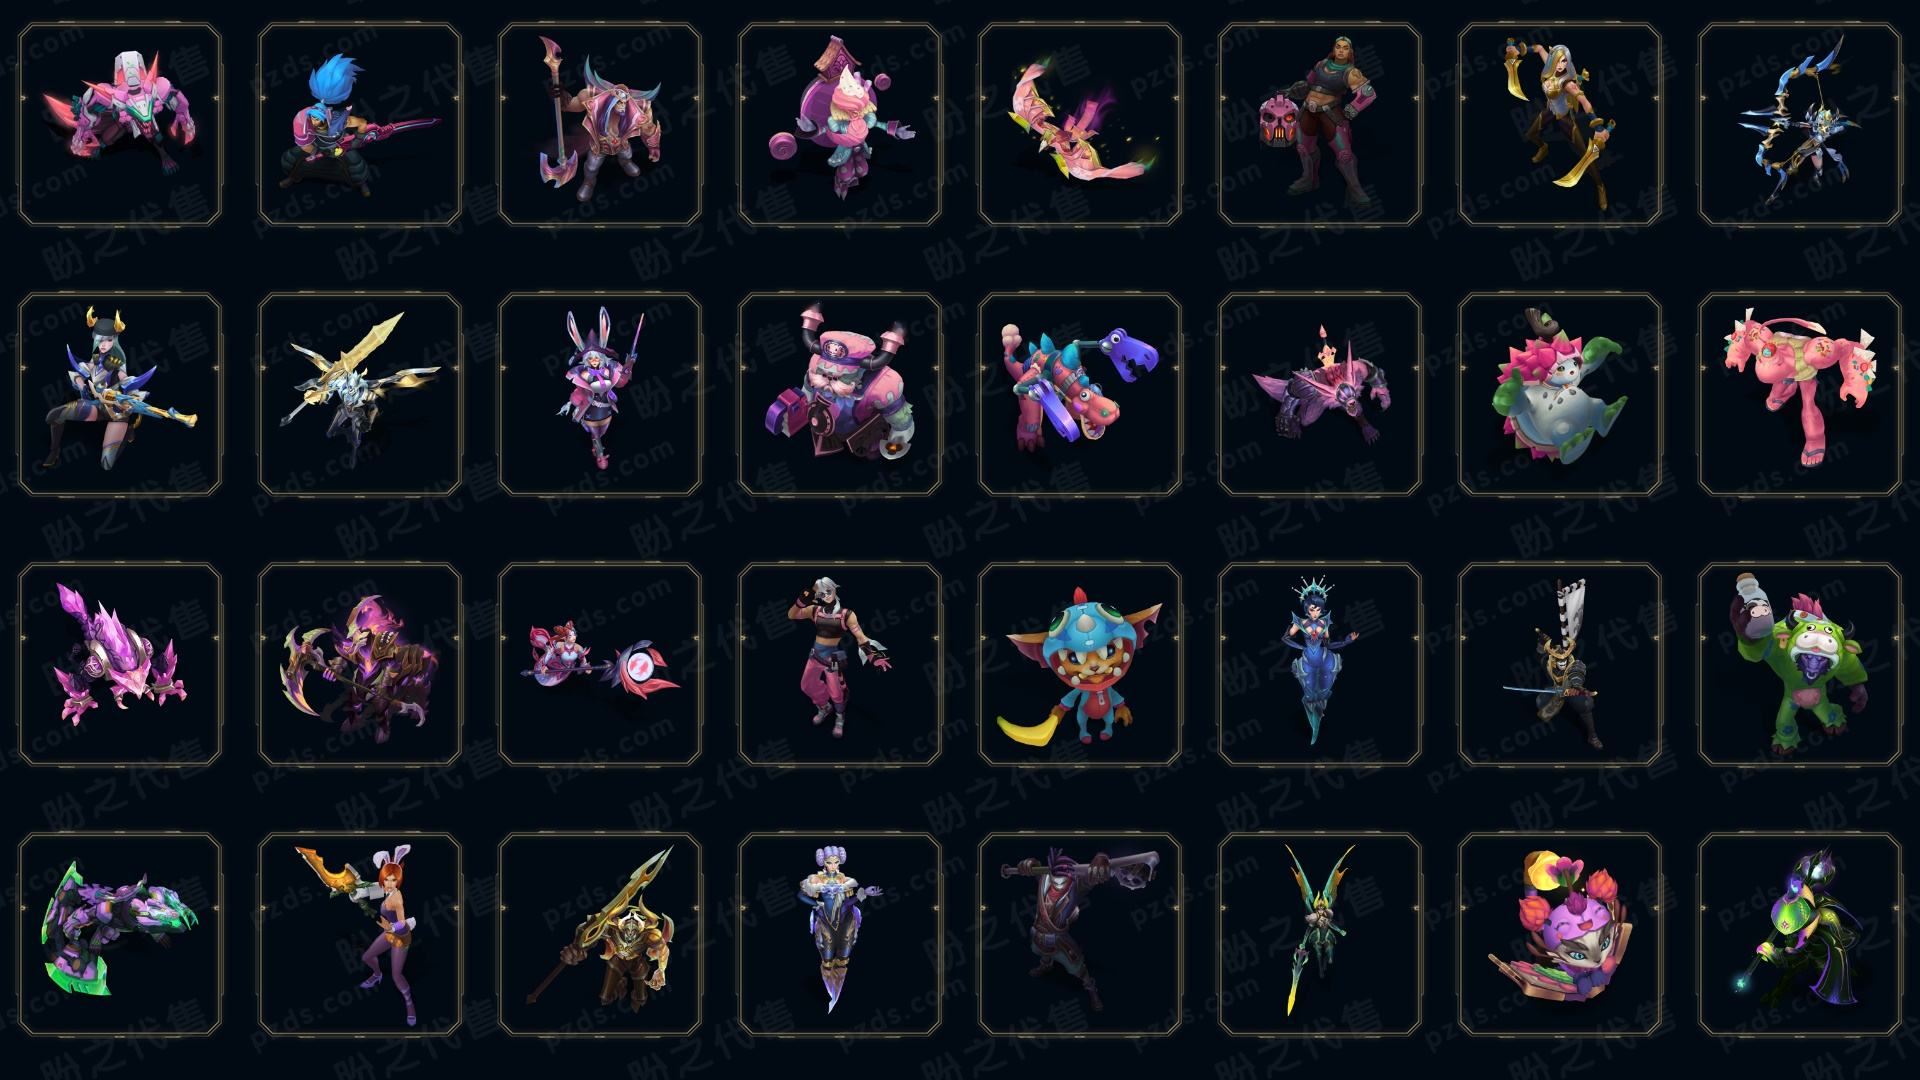Select the flower bouquet yordle skin
This screenshot has width=1920, height=1080.
click(1560, 934)
